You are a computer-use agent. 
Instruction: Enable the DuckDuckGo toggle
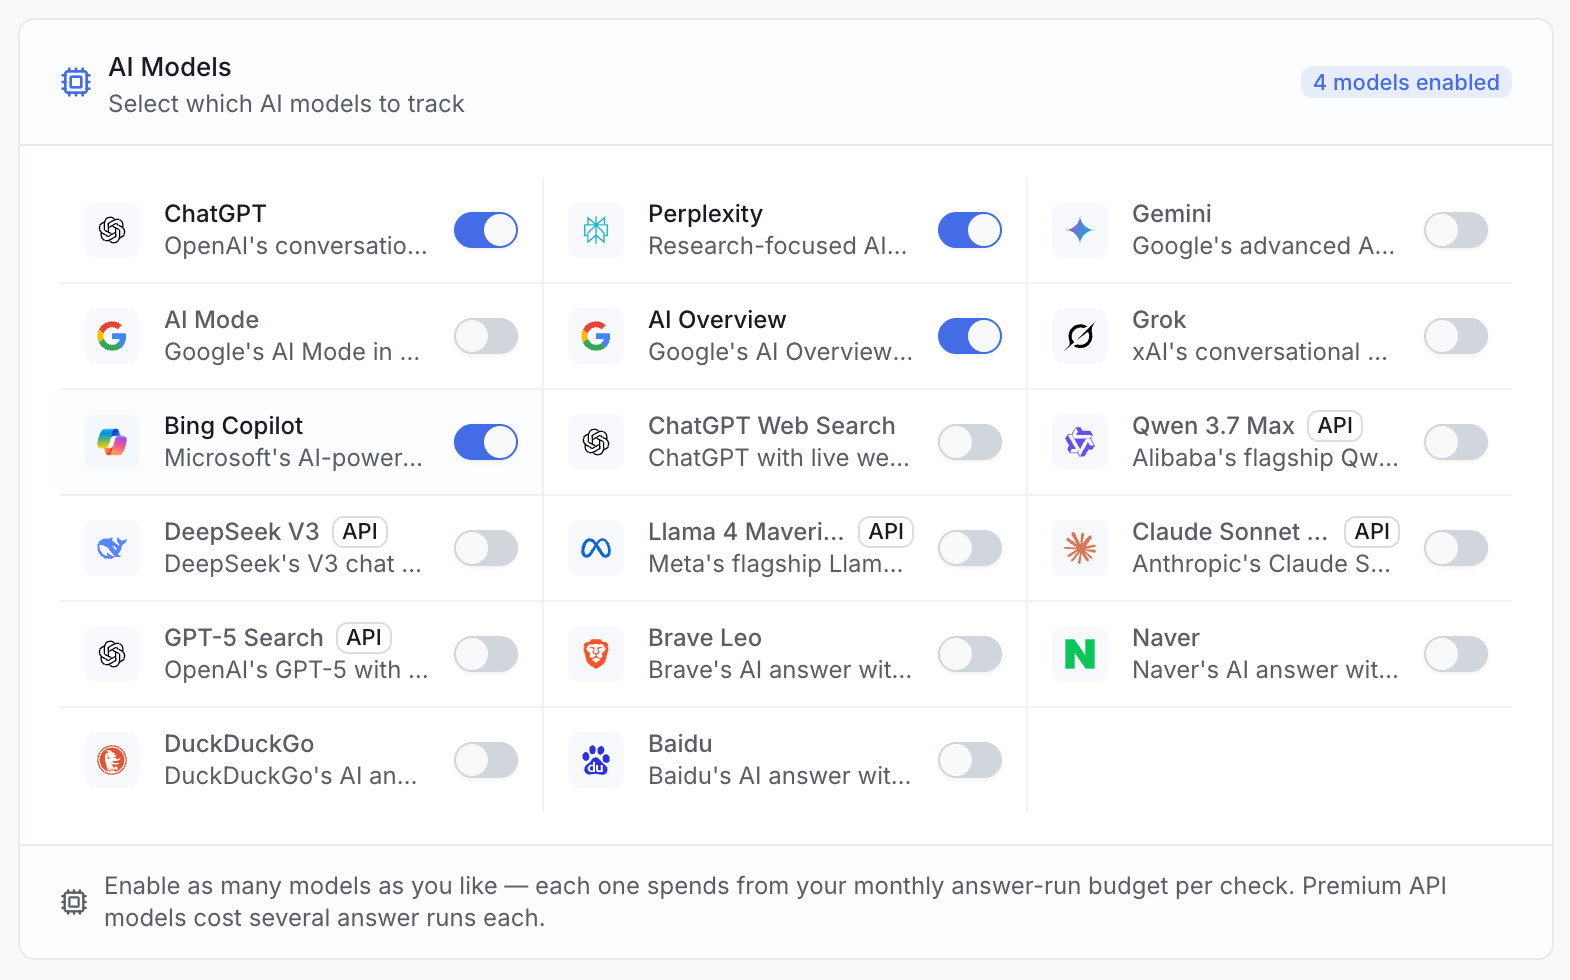pos(486,760)
